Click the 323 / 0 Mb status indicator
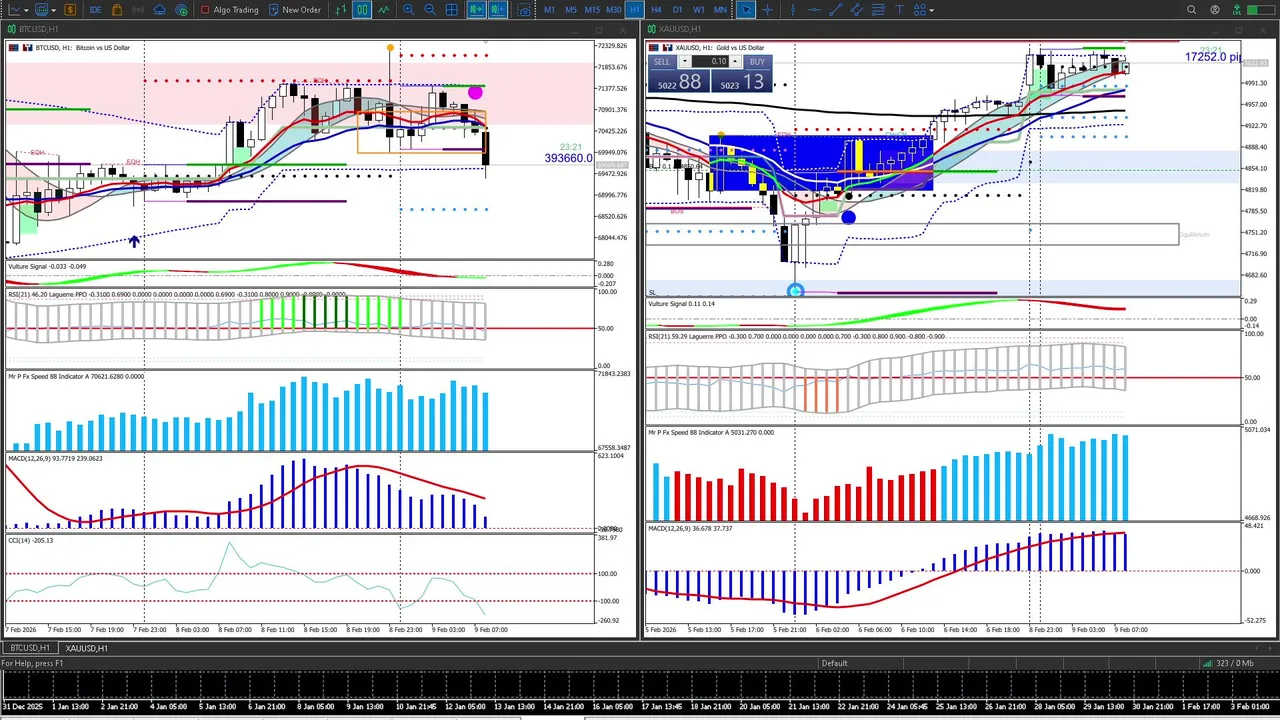 pos(1228,663)
